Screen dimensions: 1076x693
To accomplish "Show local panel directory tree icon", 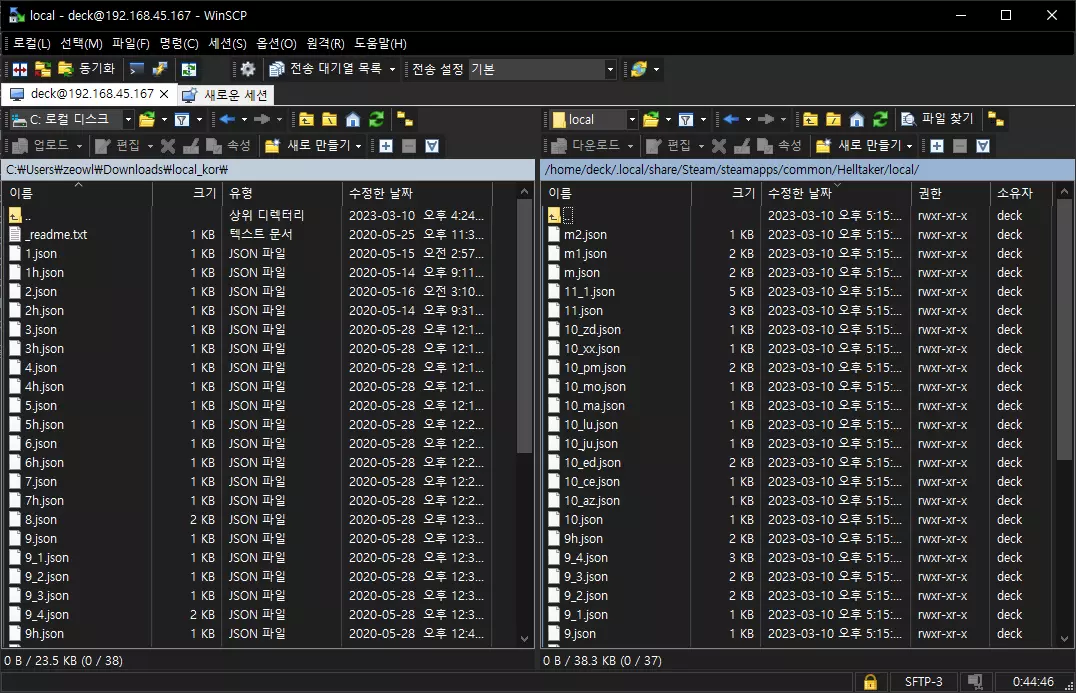I will [405, 120].
